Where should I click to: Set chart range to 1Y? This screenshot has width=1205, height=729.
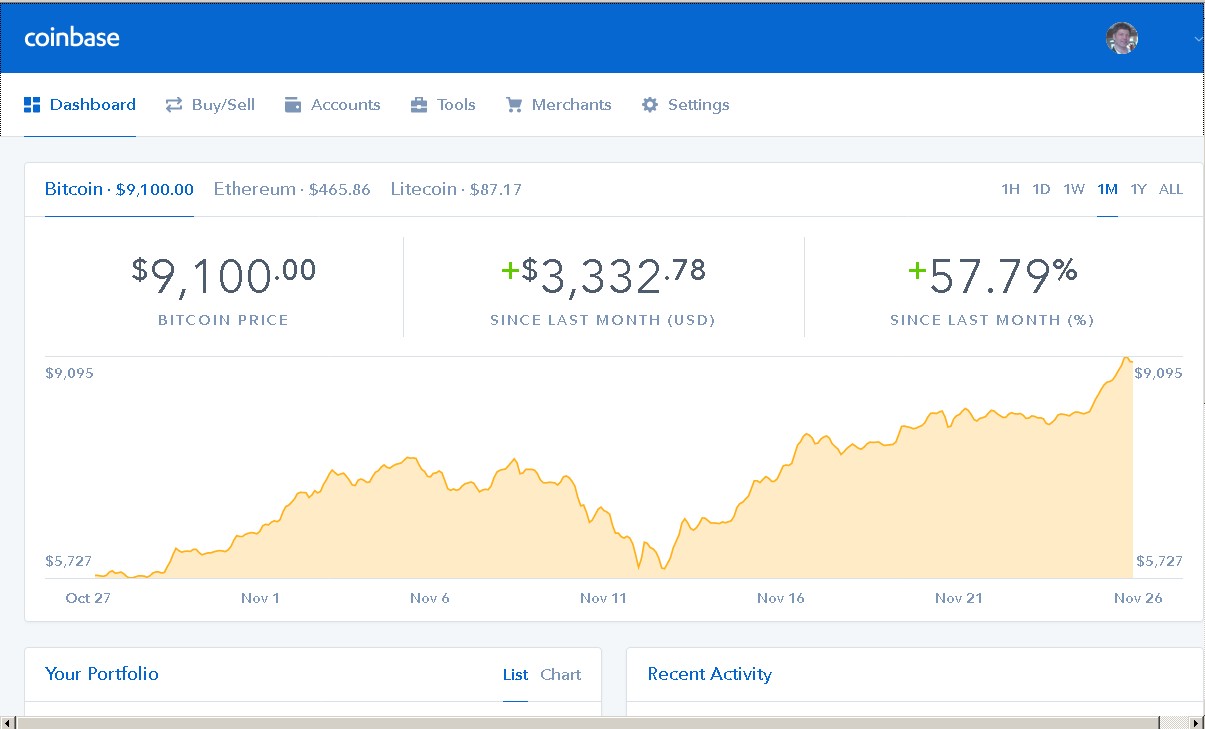tap(1138, 189)
